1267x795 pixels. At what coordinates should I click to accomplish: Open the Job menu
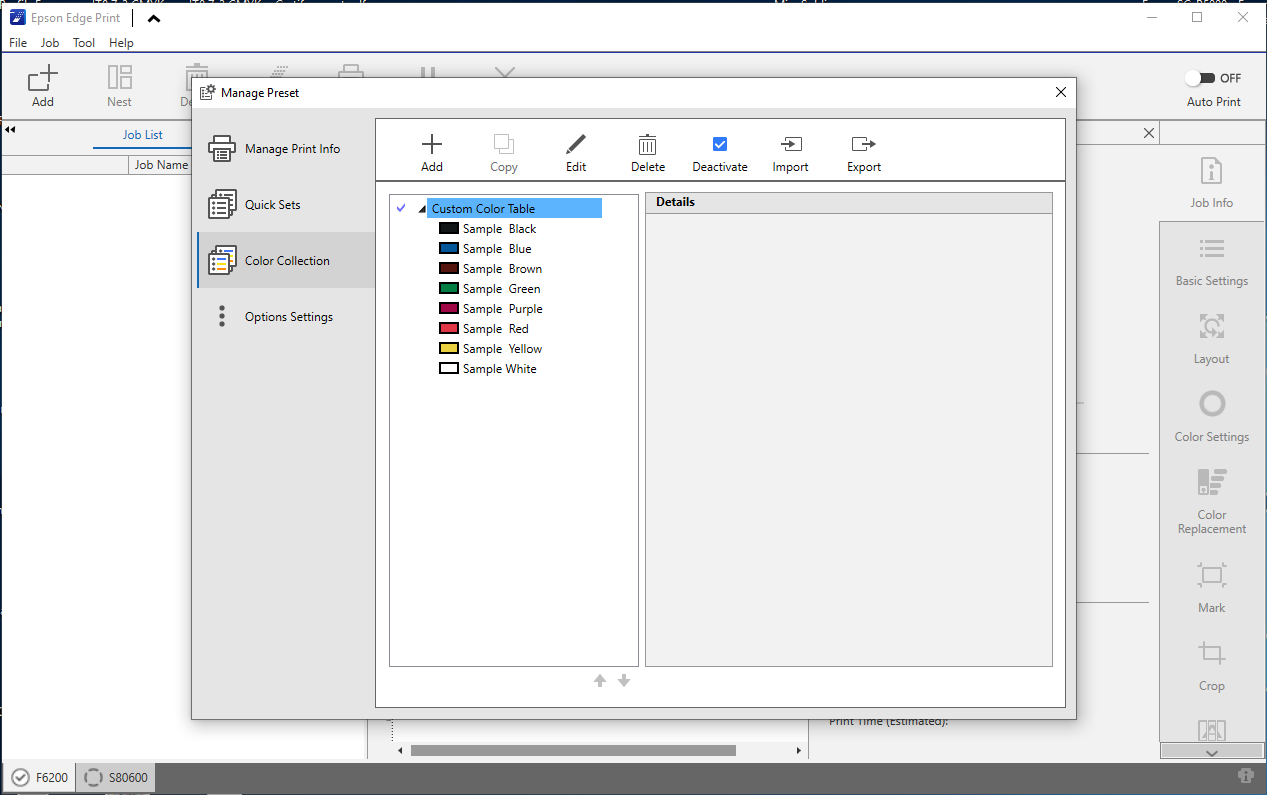[50, 43]
